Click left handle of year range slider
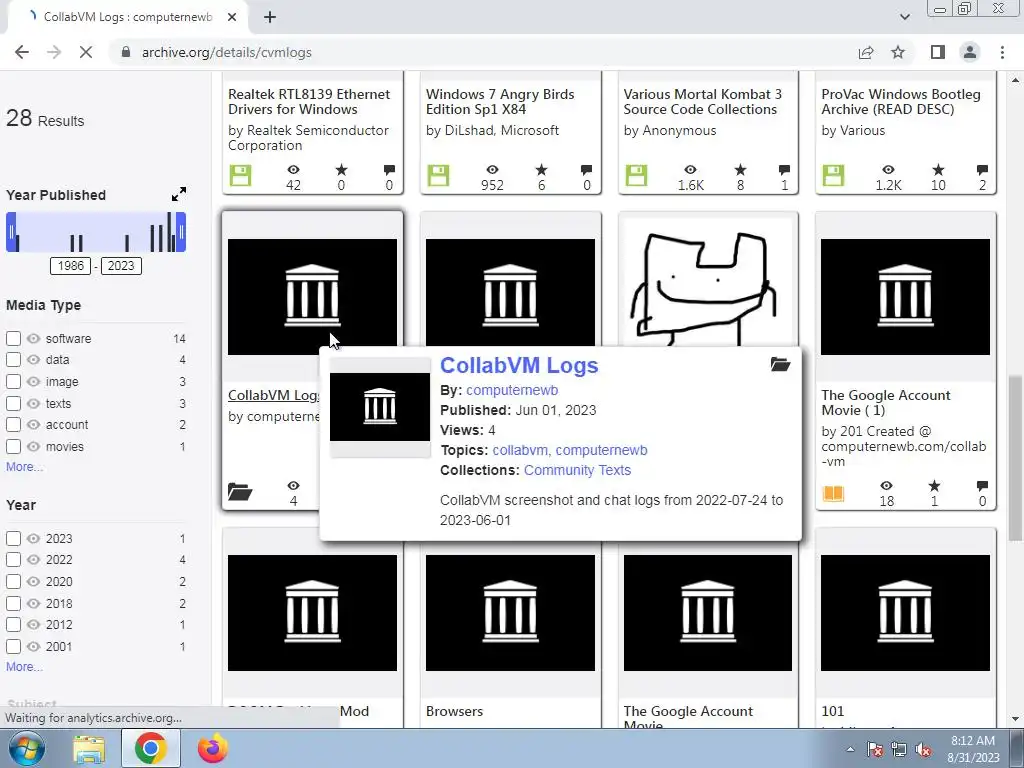 click(x=11, y=232)
